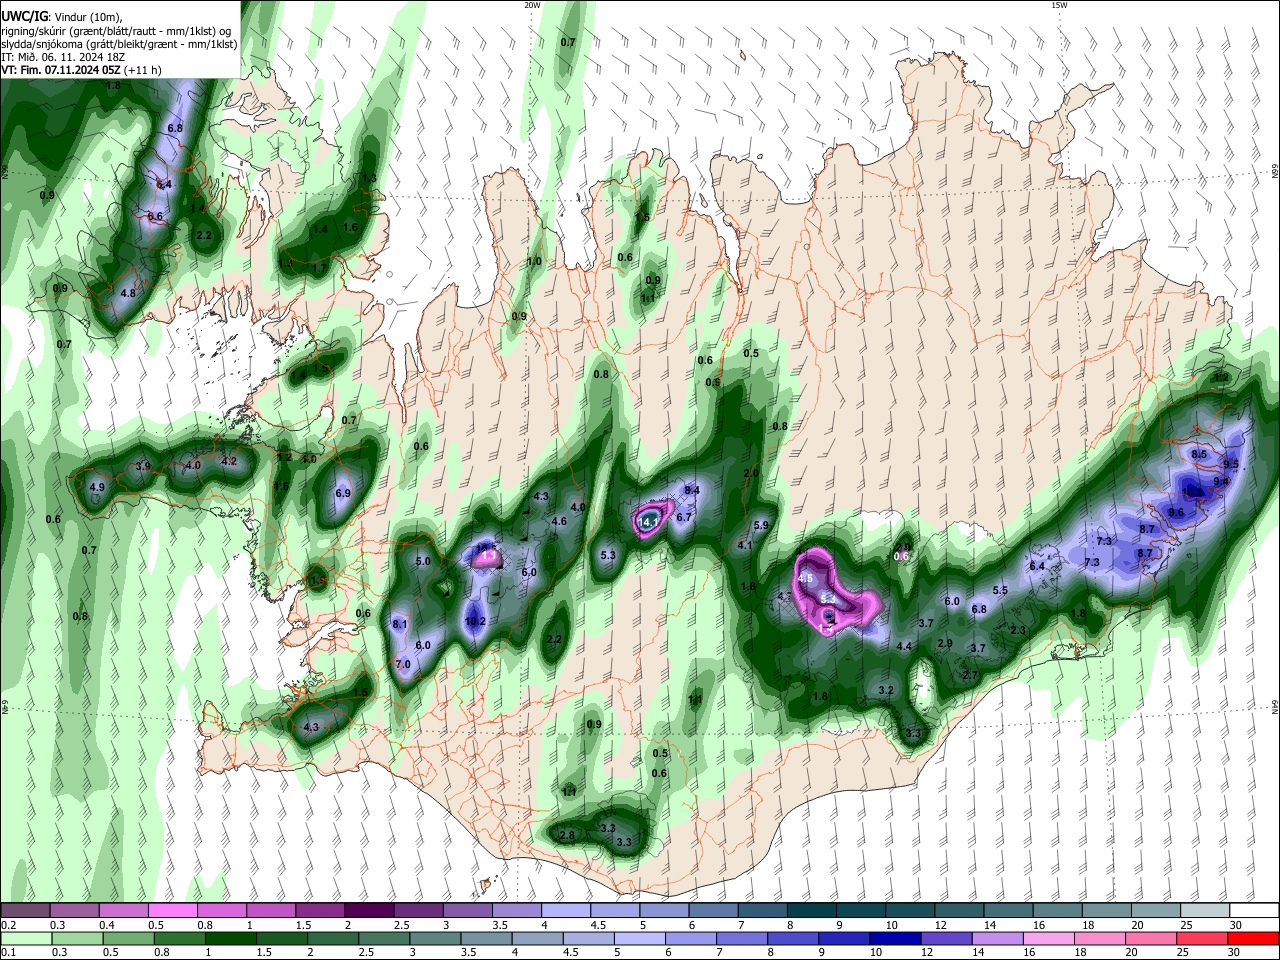Click the 2.8 value near the south coast
The height and width of the screenshot is (960, 1280).
point(567,834)
